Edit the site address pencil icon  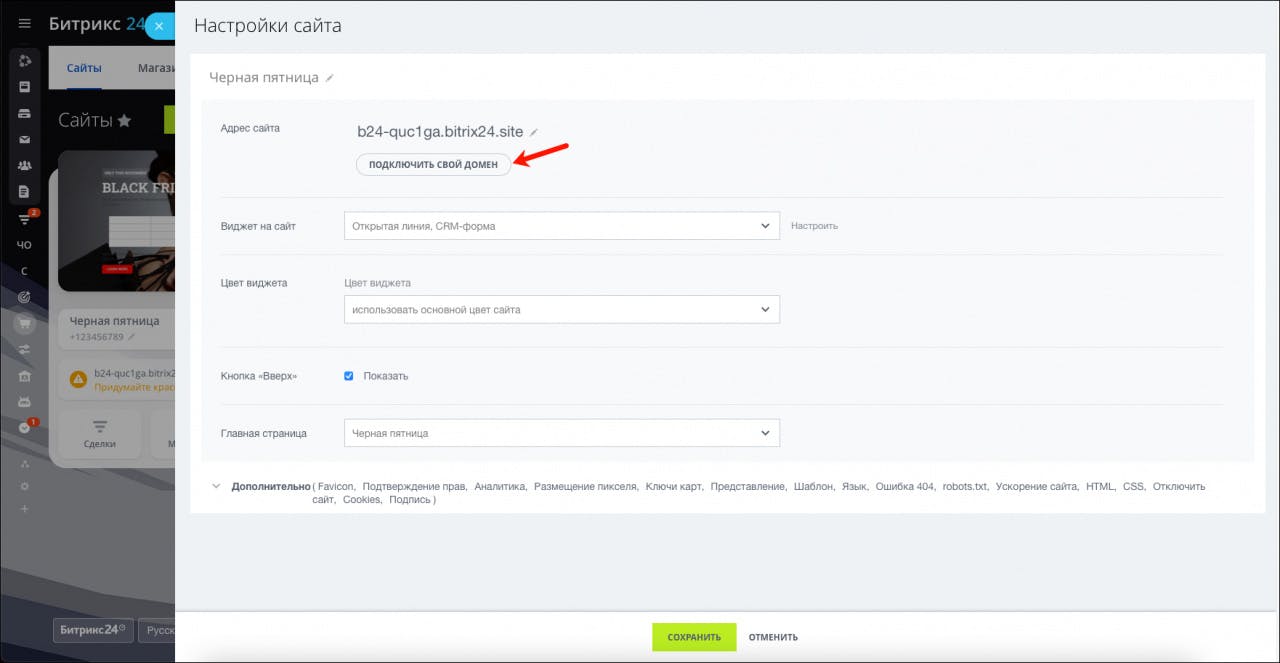click(x=534, y=132)
